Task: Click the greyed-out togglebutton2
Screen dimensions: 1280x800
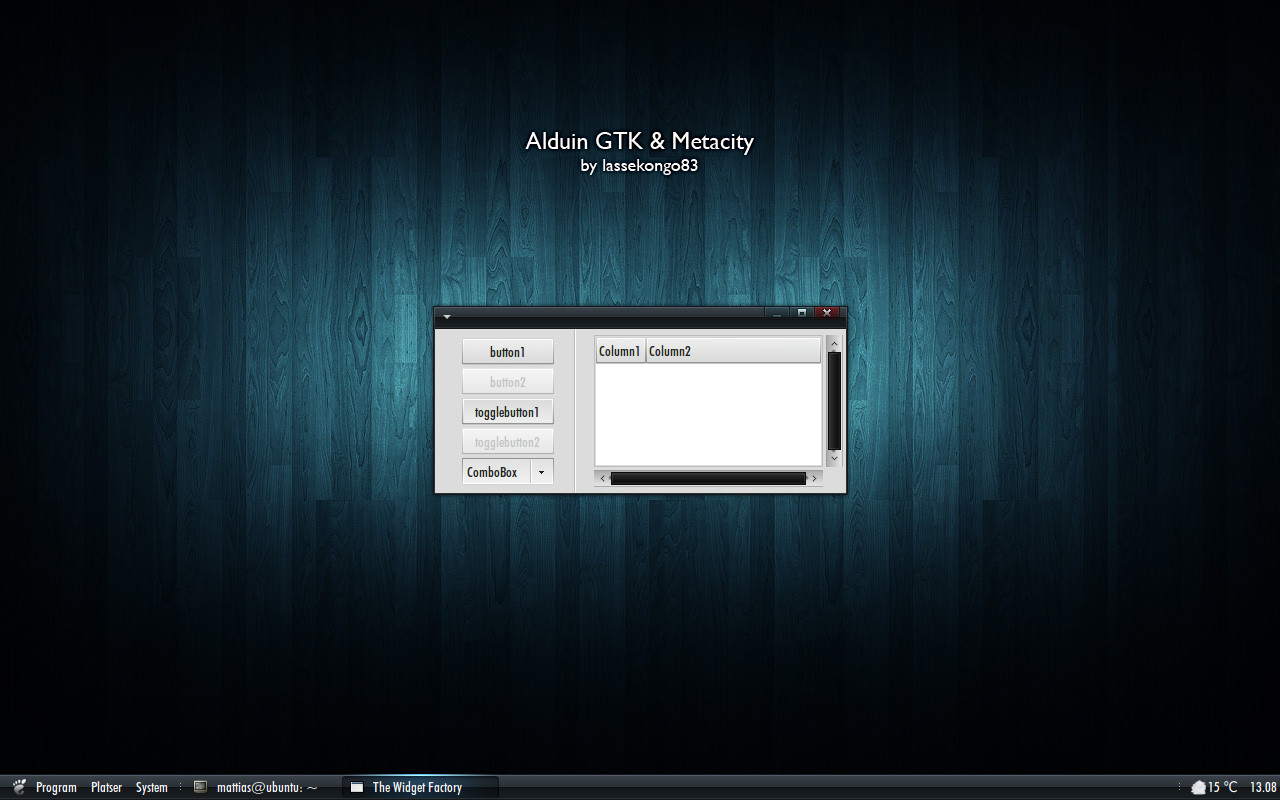Action: click(507, 442)
